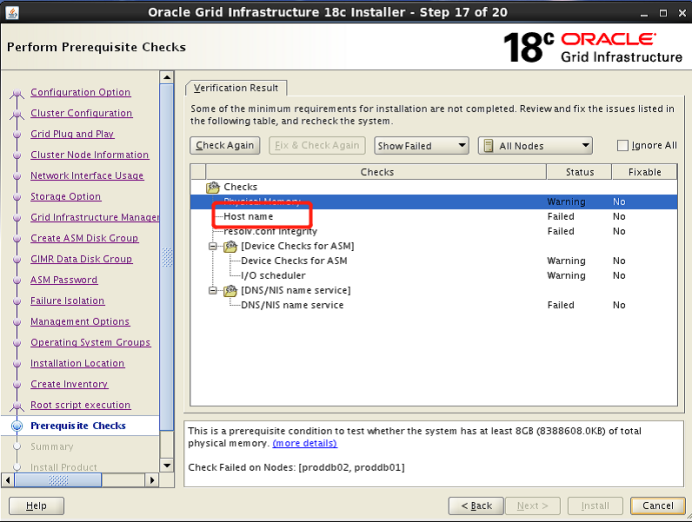
Task: Click the Back button
Action: 476,506
